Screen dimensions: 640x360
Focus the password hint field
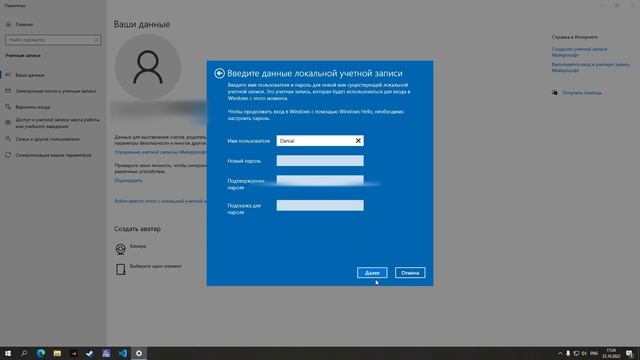(x=320, y=205)
